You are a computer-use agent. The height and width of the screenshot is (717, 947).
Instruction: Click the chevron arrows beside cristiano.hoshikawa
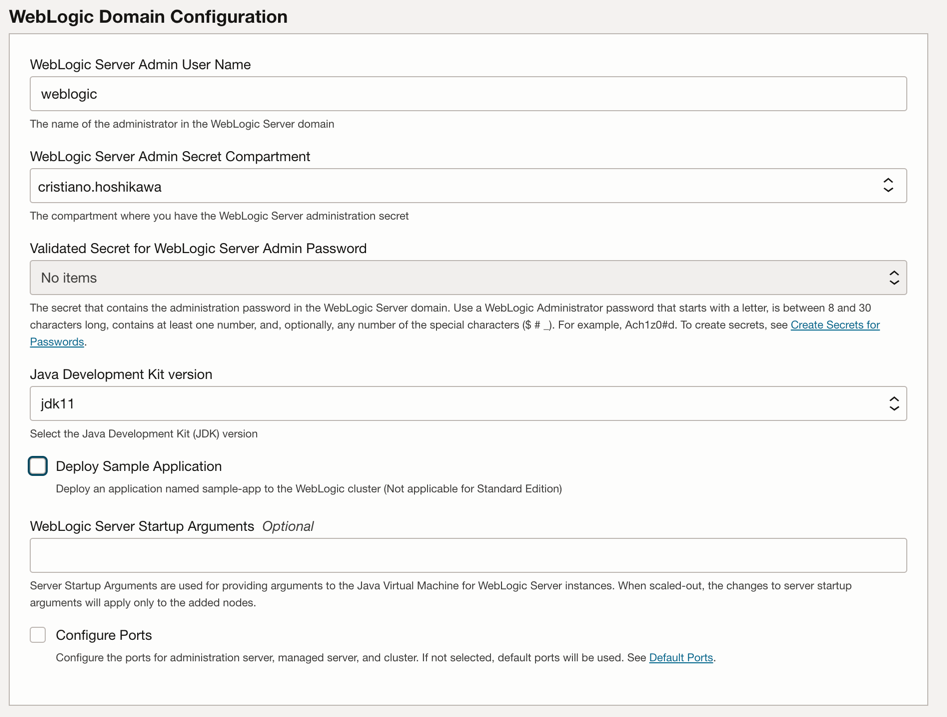(x=888, y=186)
